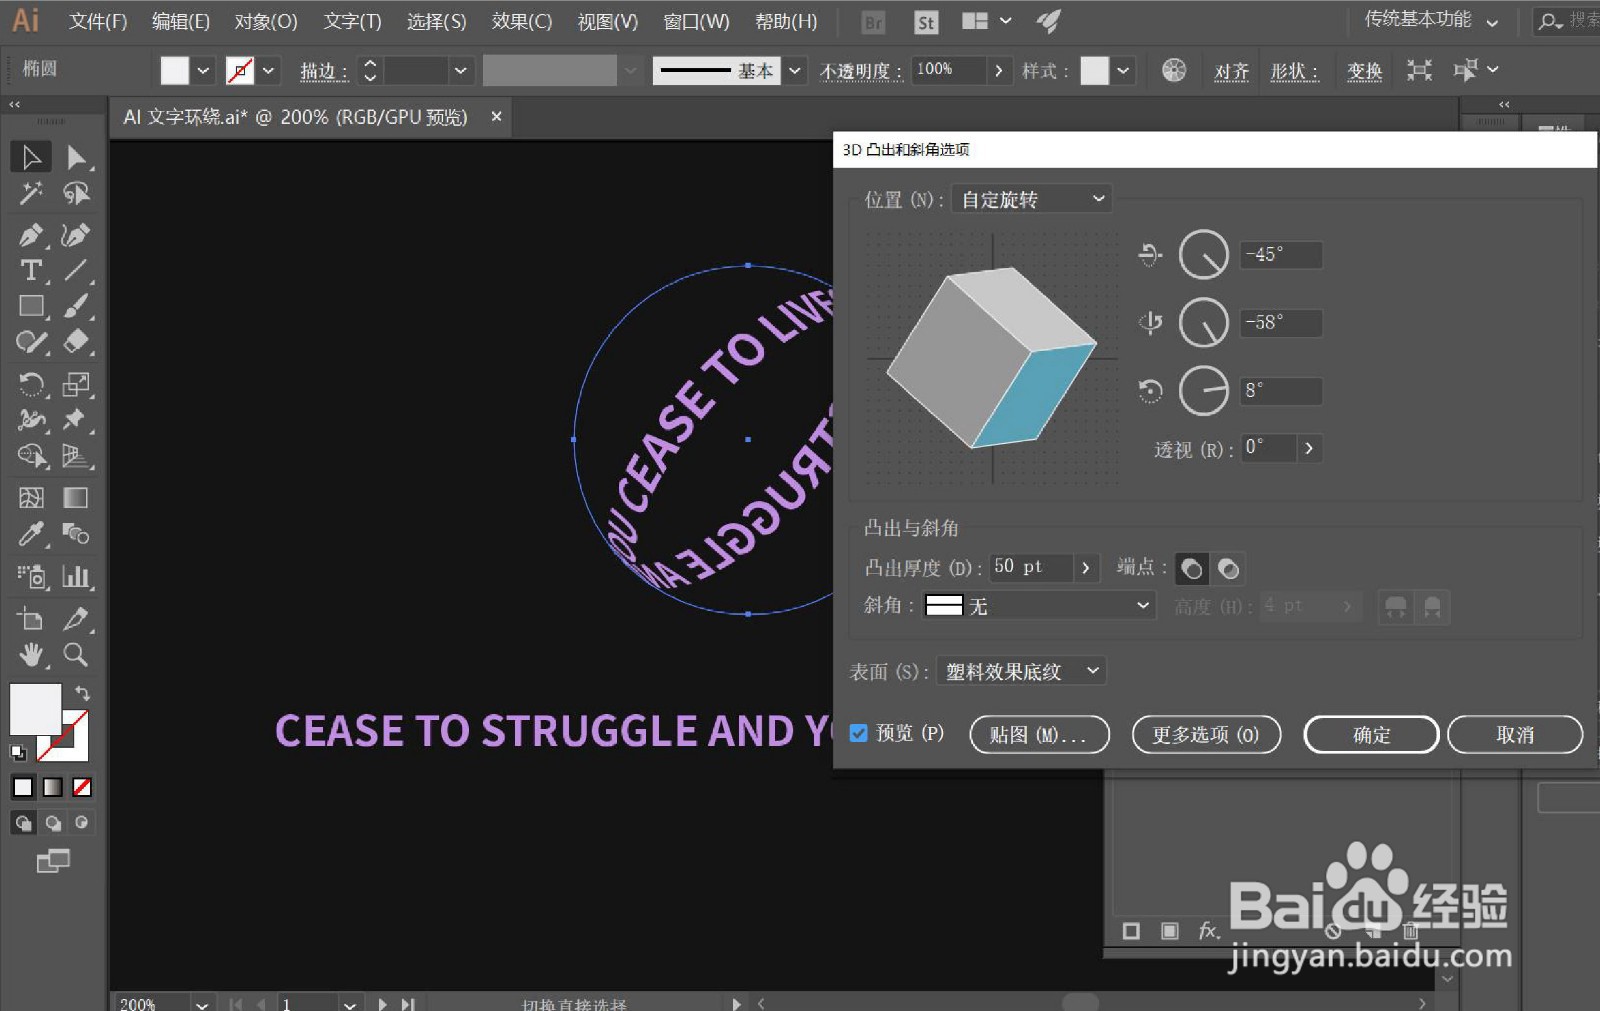The height and width of the screenshot is (1011, 1600).
Task: Open the Bevel (斜角) dropdown
Action: pos(1038,606)
